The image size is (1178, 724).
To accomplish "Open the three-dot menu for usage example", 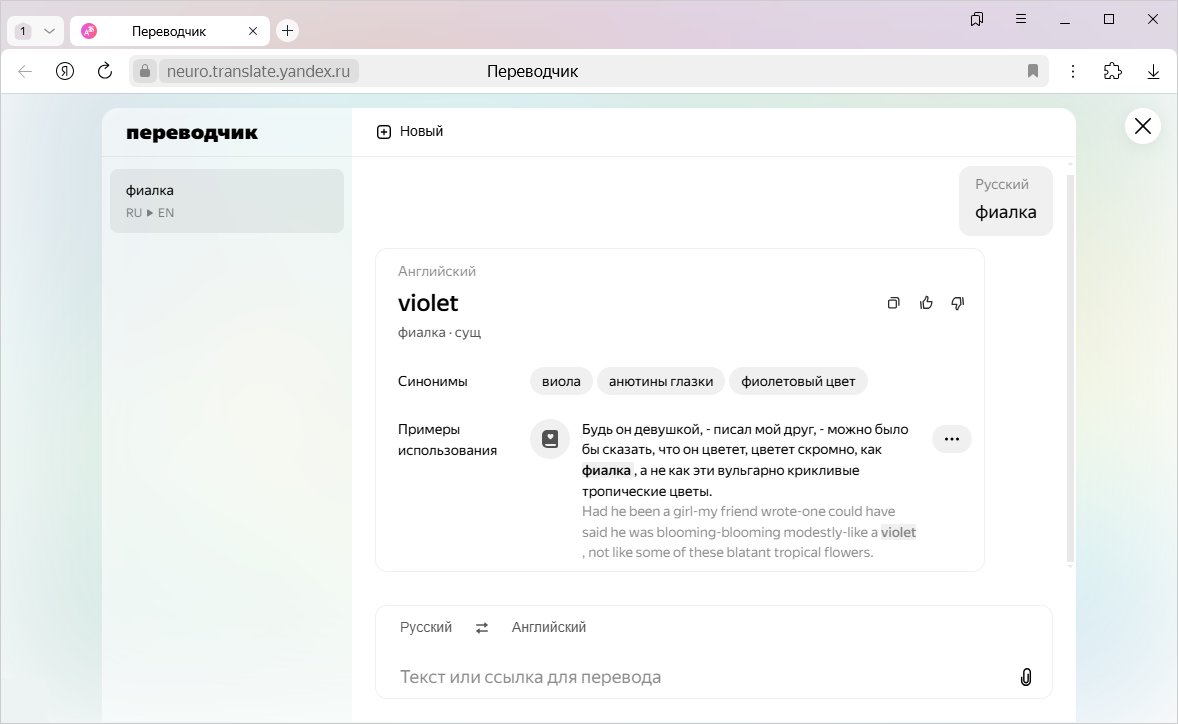I will click(951, 439).
